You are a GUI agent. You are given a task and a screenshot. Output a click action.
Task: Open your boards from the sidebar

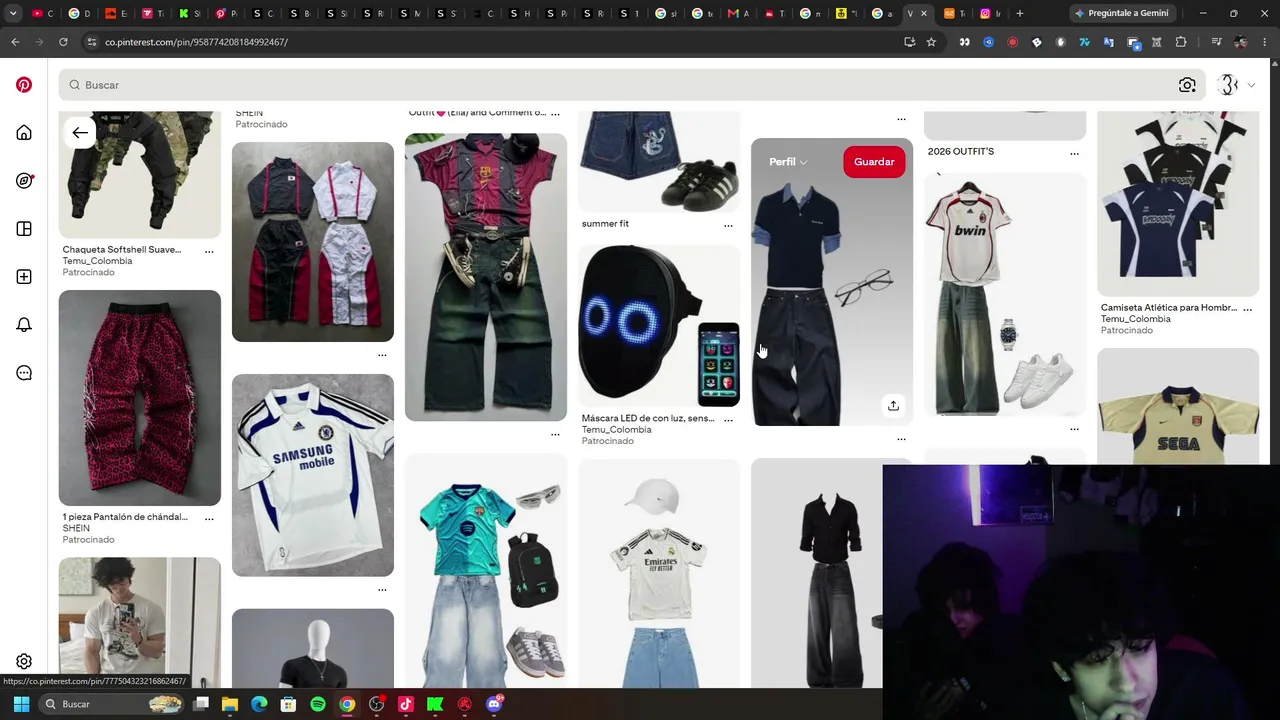24,229
